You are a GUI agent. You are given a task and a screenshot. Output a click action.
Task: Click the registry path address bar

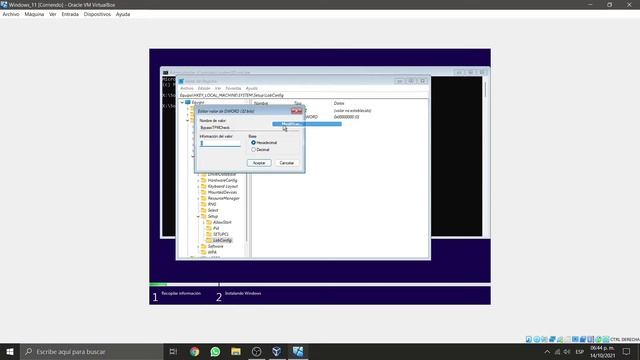click(x=303, y=95)
